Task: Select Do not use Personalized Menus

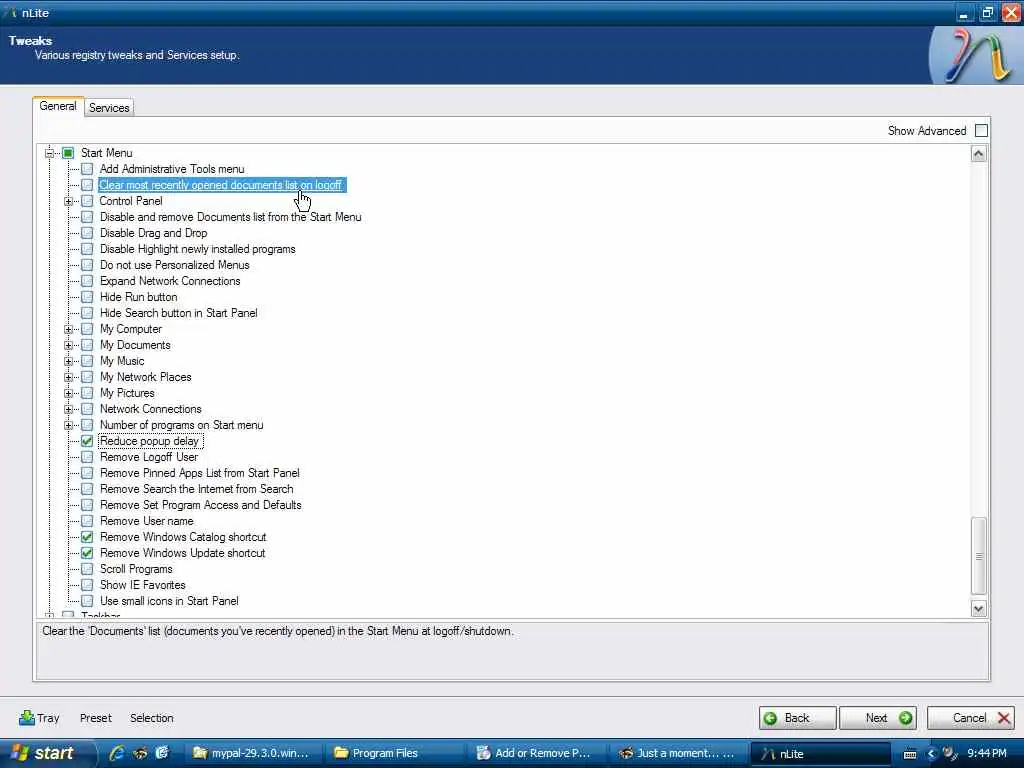Action: click(x=175, y=265)
